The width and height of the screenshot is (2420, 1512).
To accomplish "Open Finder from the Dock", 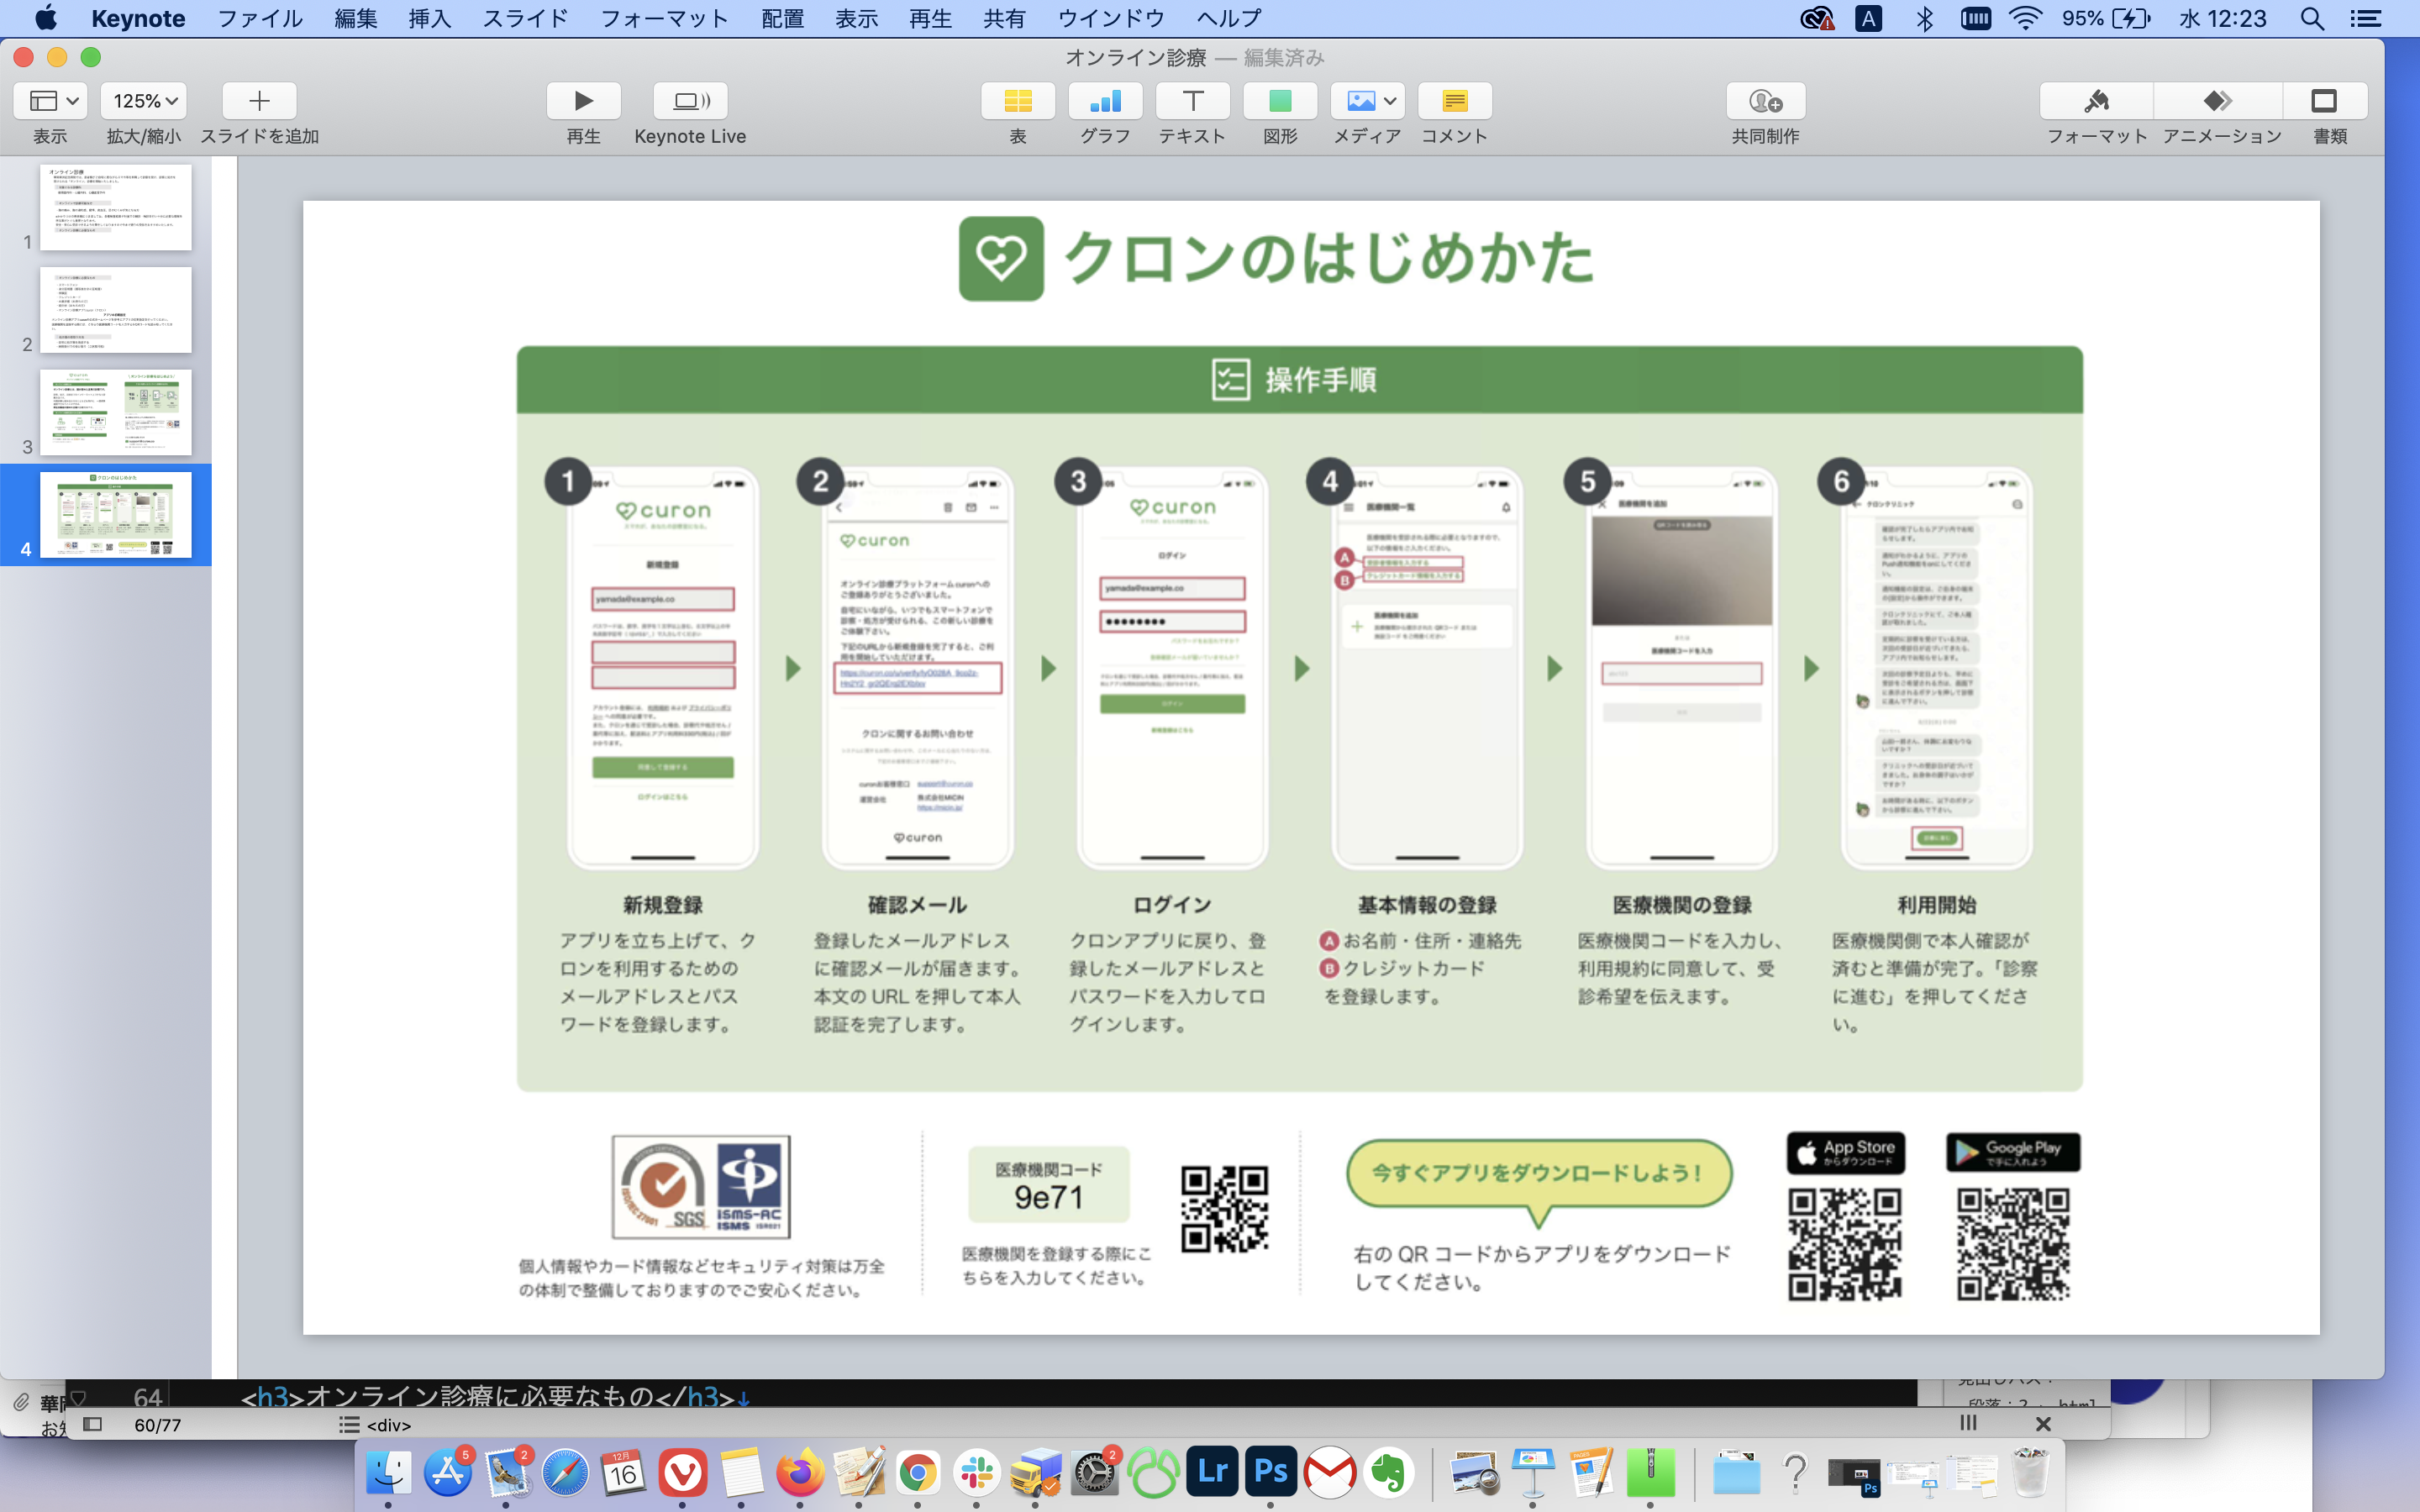I will [389, 1472].
